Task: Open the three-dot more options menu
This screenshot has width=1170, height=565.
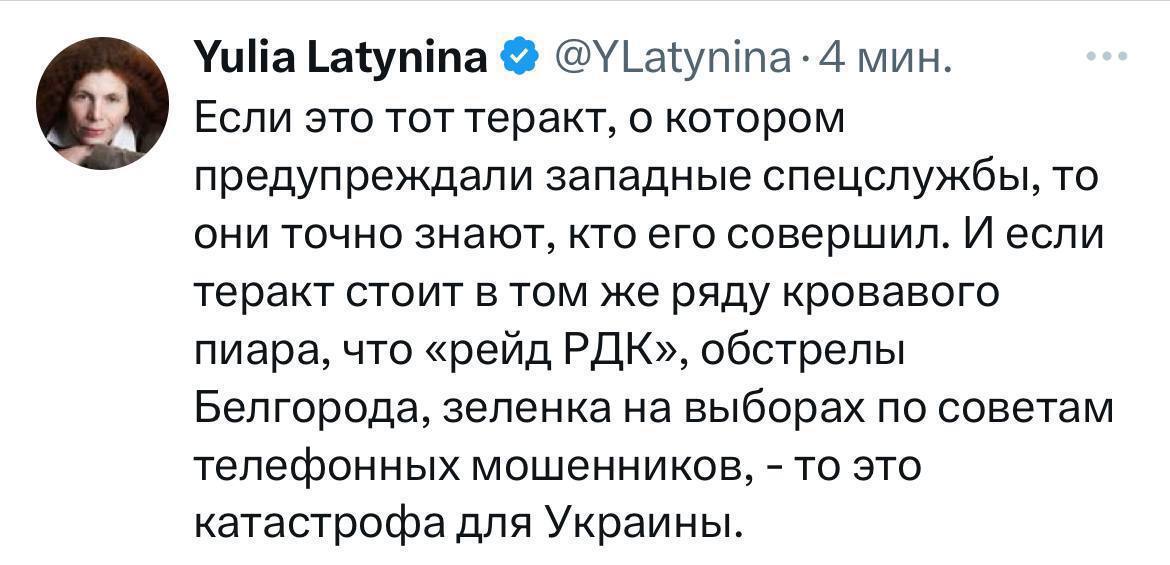Action: pyautogui.click(x=1108, y=58)
